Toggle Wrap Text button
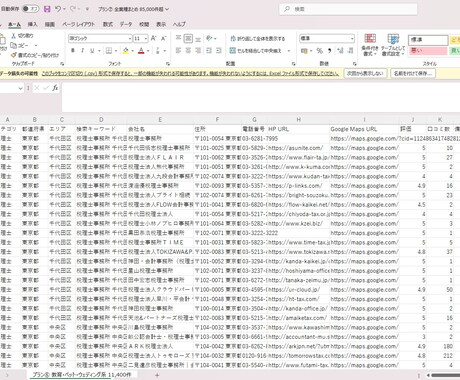Screen dimensions: 460x380 [258, 39]
